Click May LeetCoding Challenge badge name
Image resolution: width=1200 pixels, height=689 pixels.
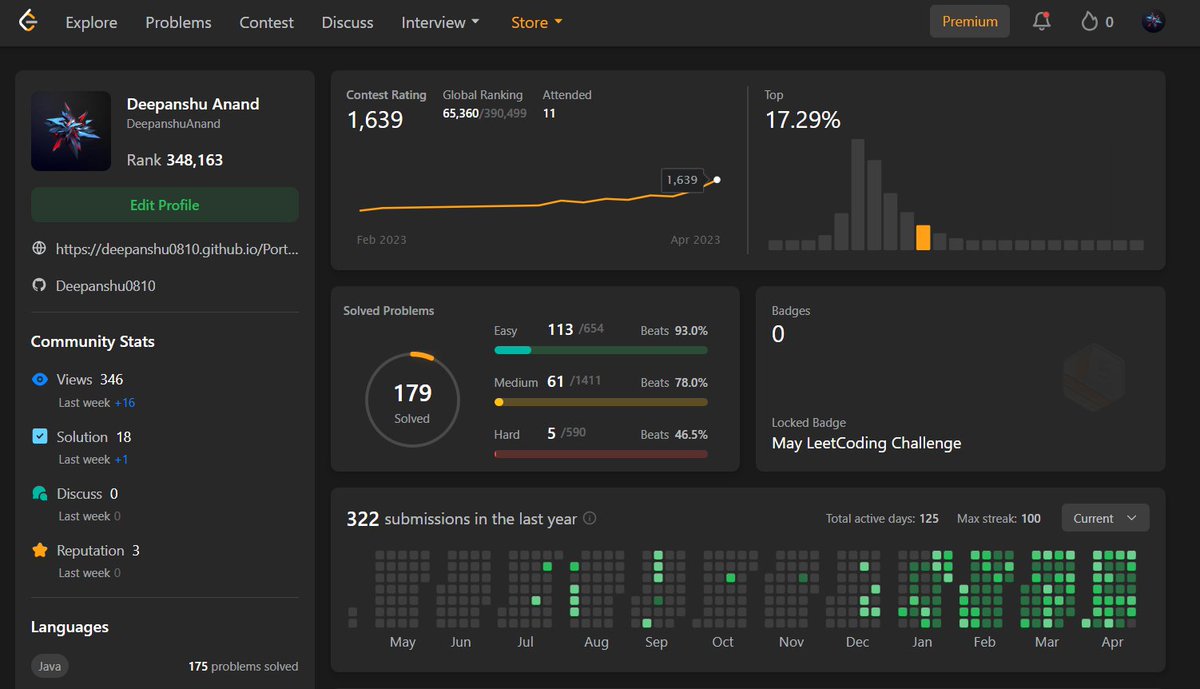(866, 443)
